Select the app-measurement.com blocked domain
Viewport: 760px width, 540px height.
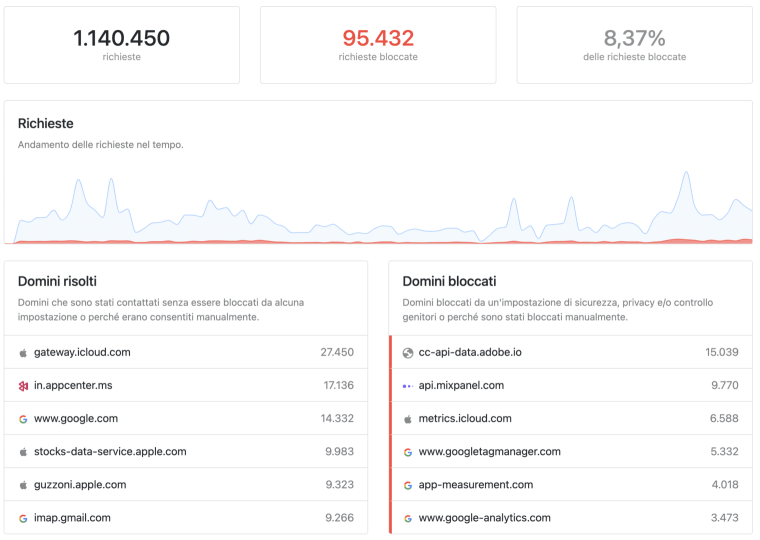[475, 484]
